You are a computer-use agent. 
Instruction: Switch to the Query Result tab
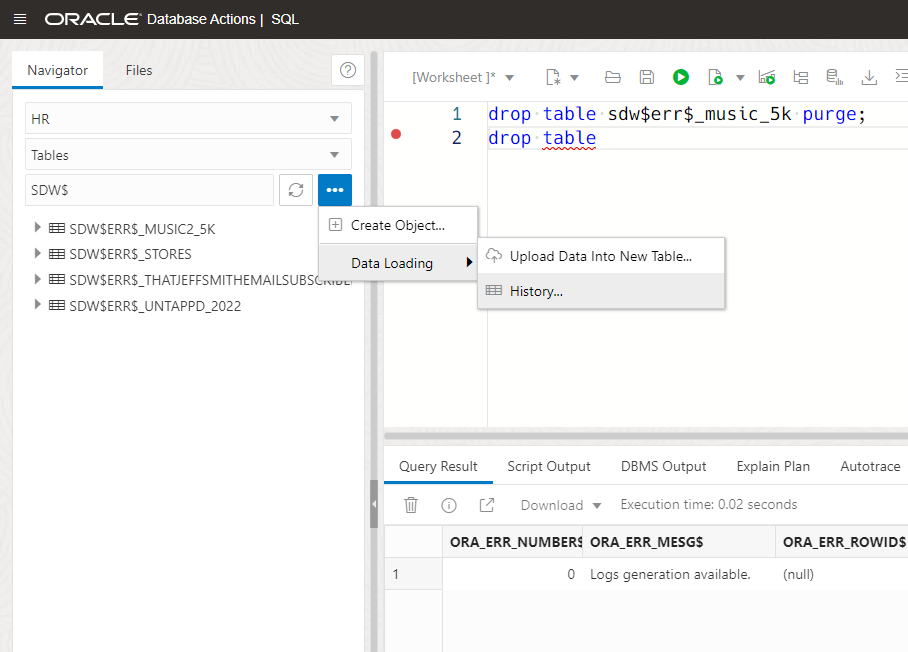click(438, 466)
